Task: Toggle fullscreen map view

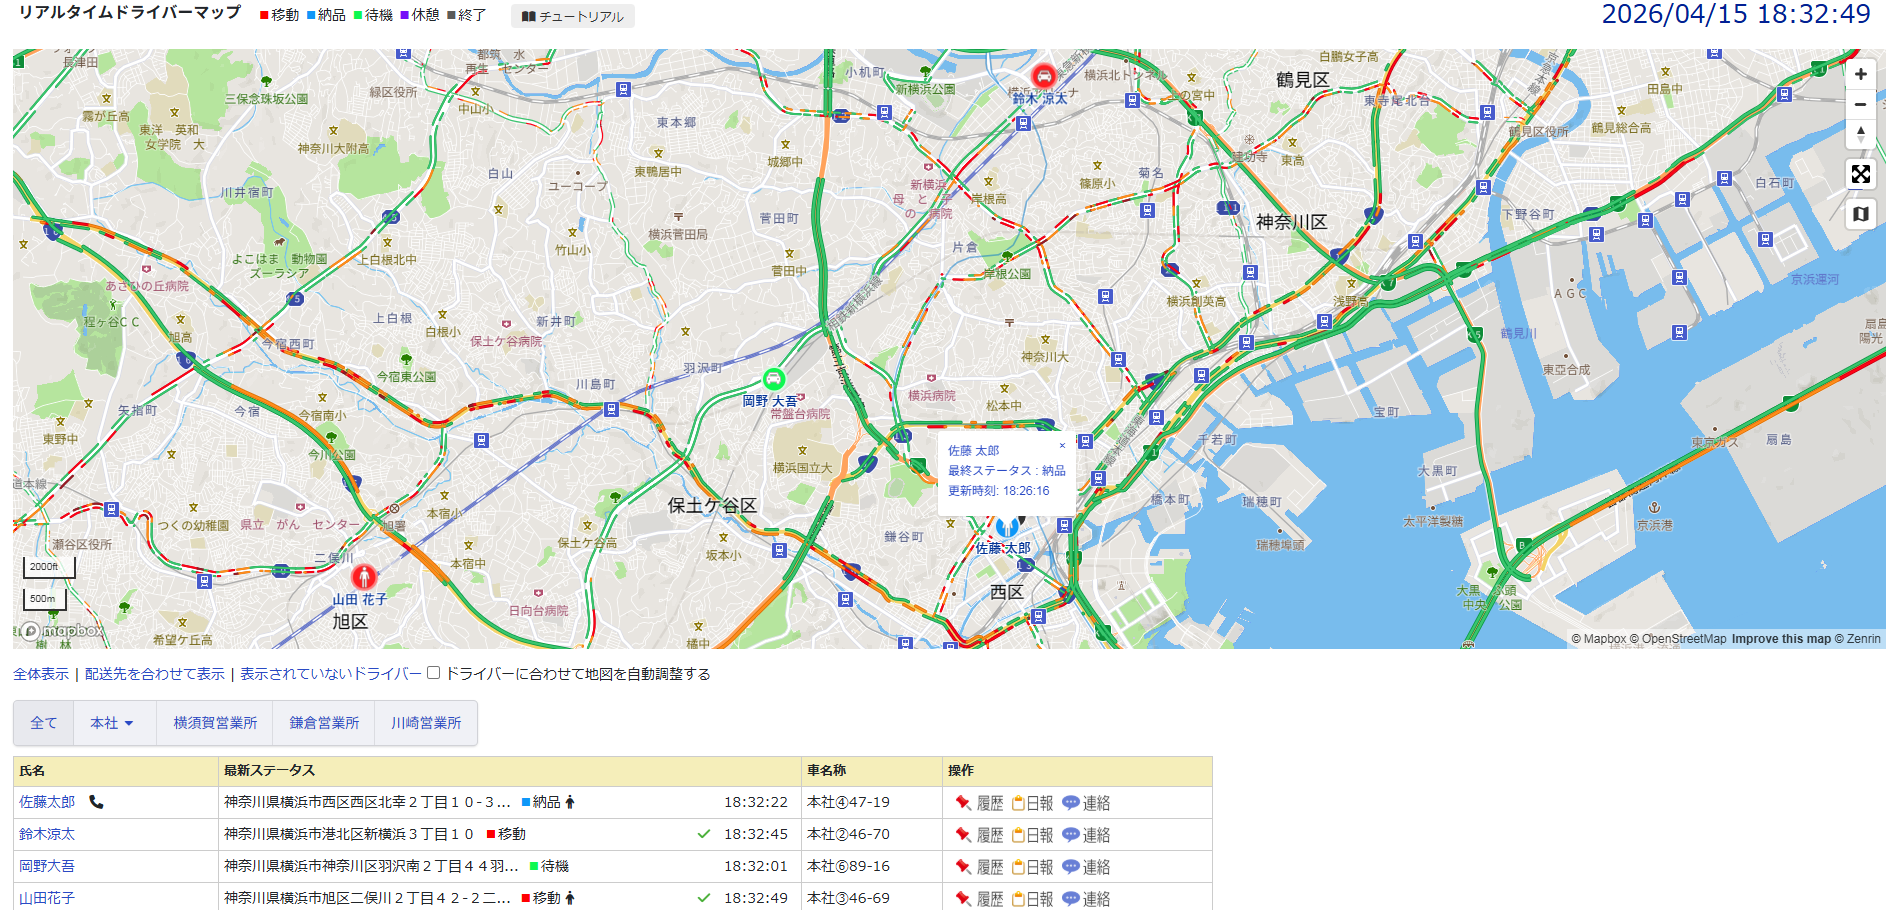Action: click(x=1860, y=174)
